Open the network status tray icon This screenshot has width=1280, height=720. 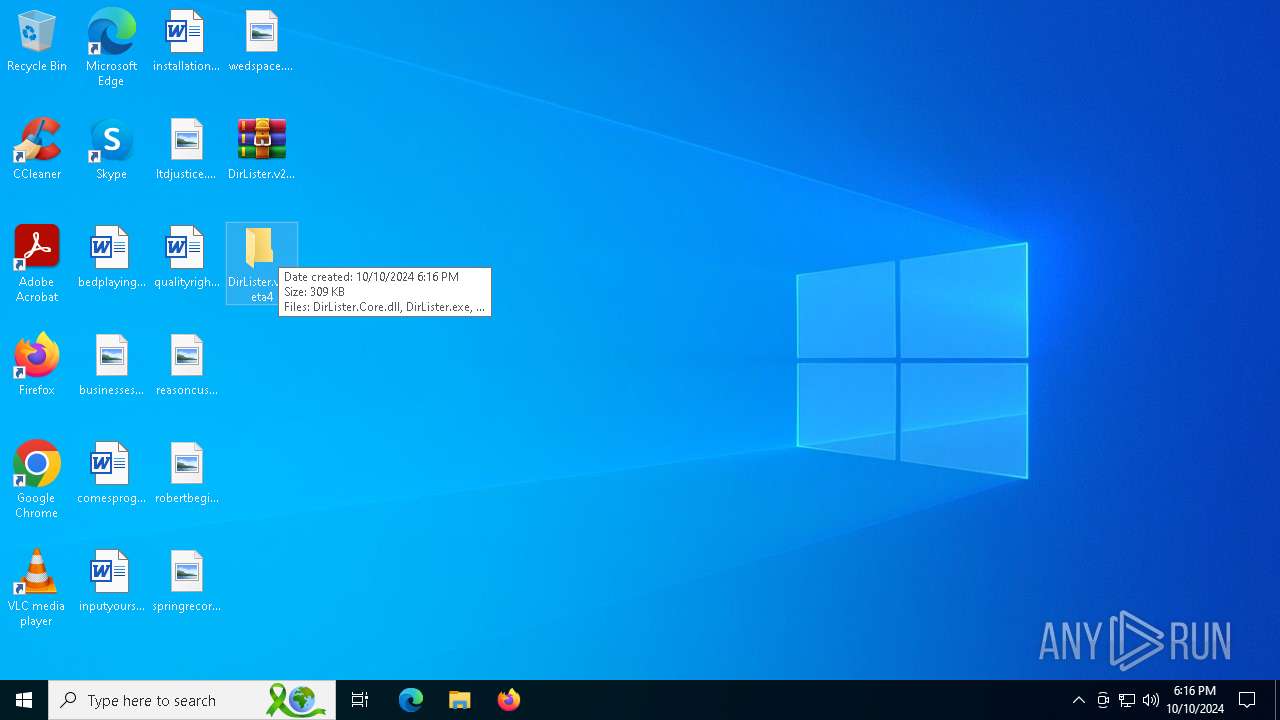(1127, 700)
